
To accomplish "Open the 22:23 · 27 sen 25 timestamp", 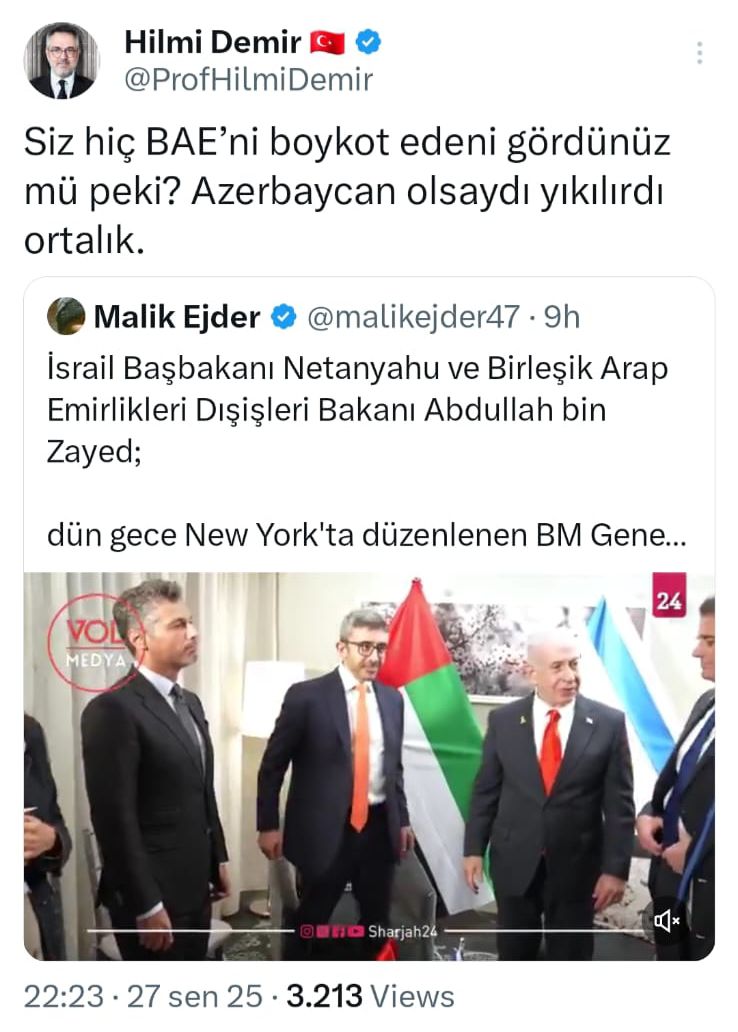I will pyautogui.click(x=143, y=996).
